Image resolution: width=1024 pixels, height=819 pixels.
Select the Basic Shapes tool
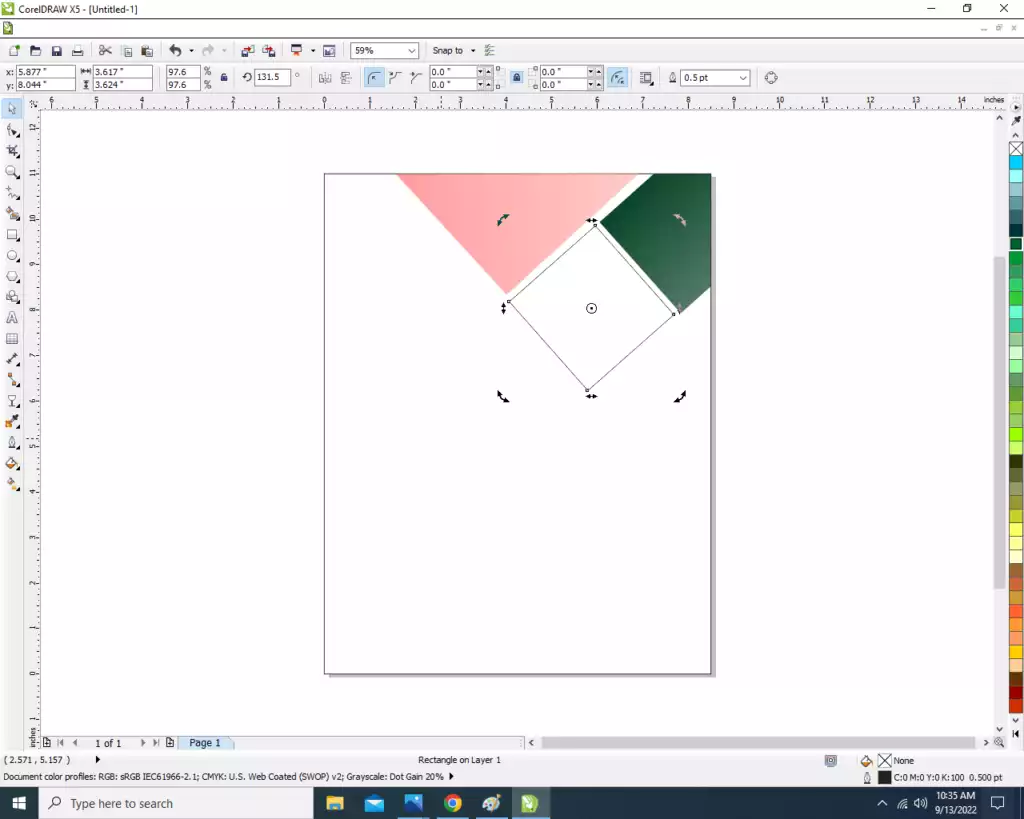point(12,297)
